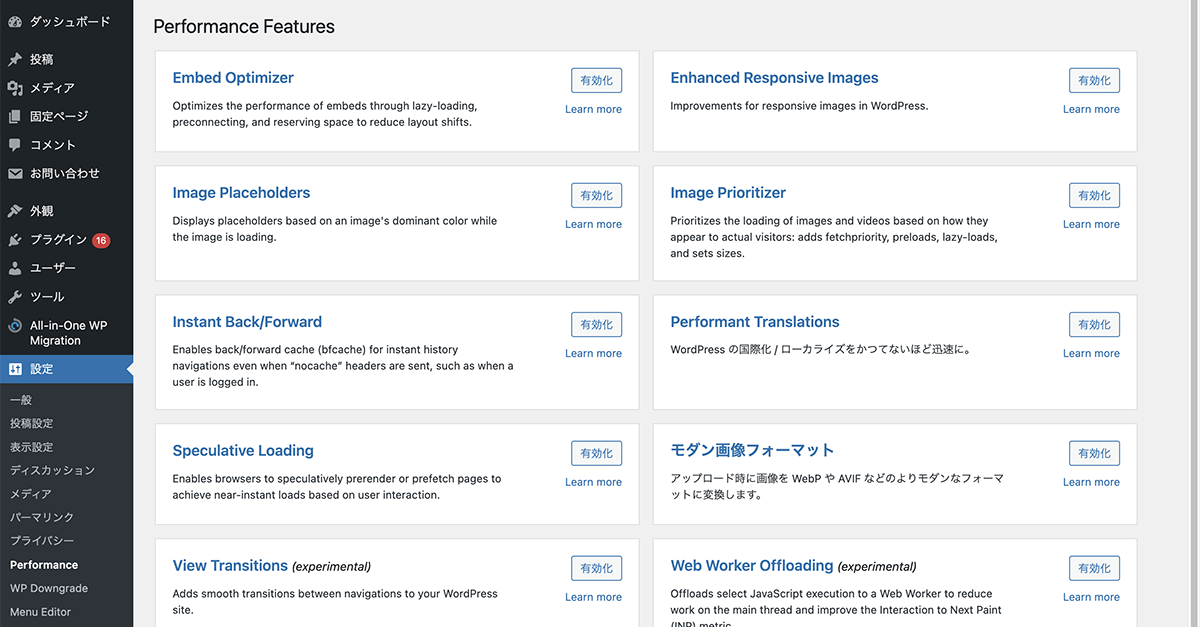
Task: Open the WP Downgrade submenu item
Action: pyautogui.click(x=49, y=588)
